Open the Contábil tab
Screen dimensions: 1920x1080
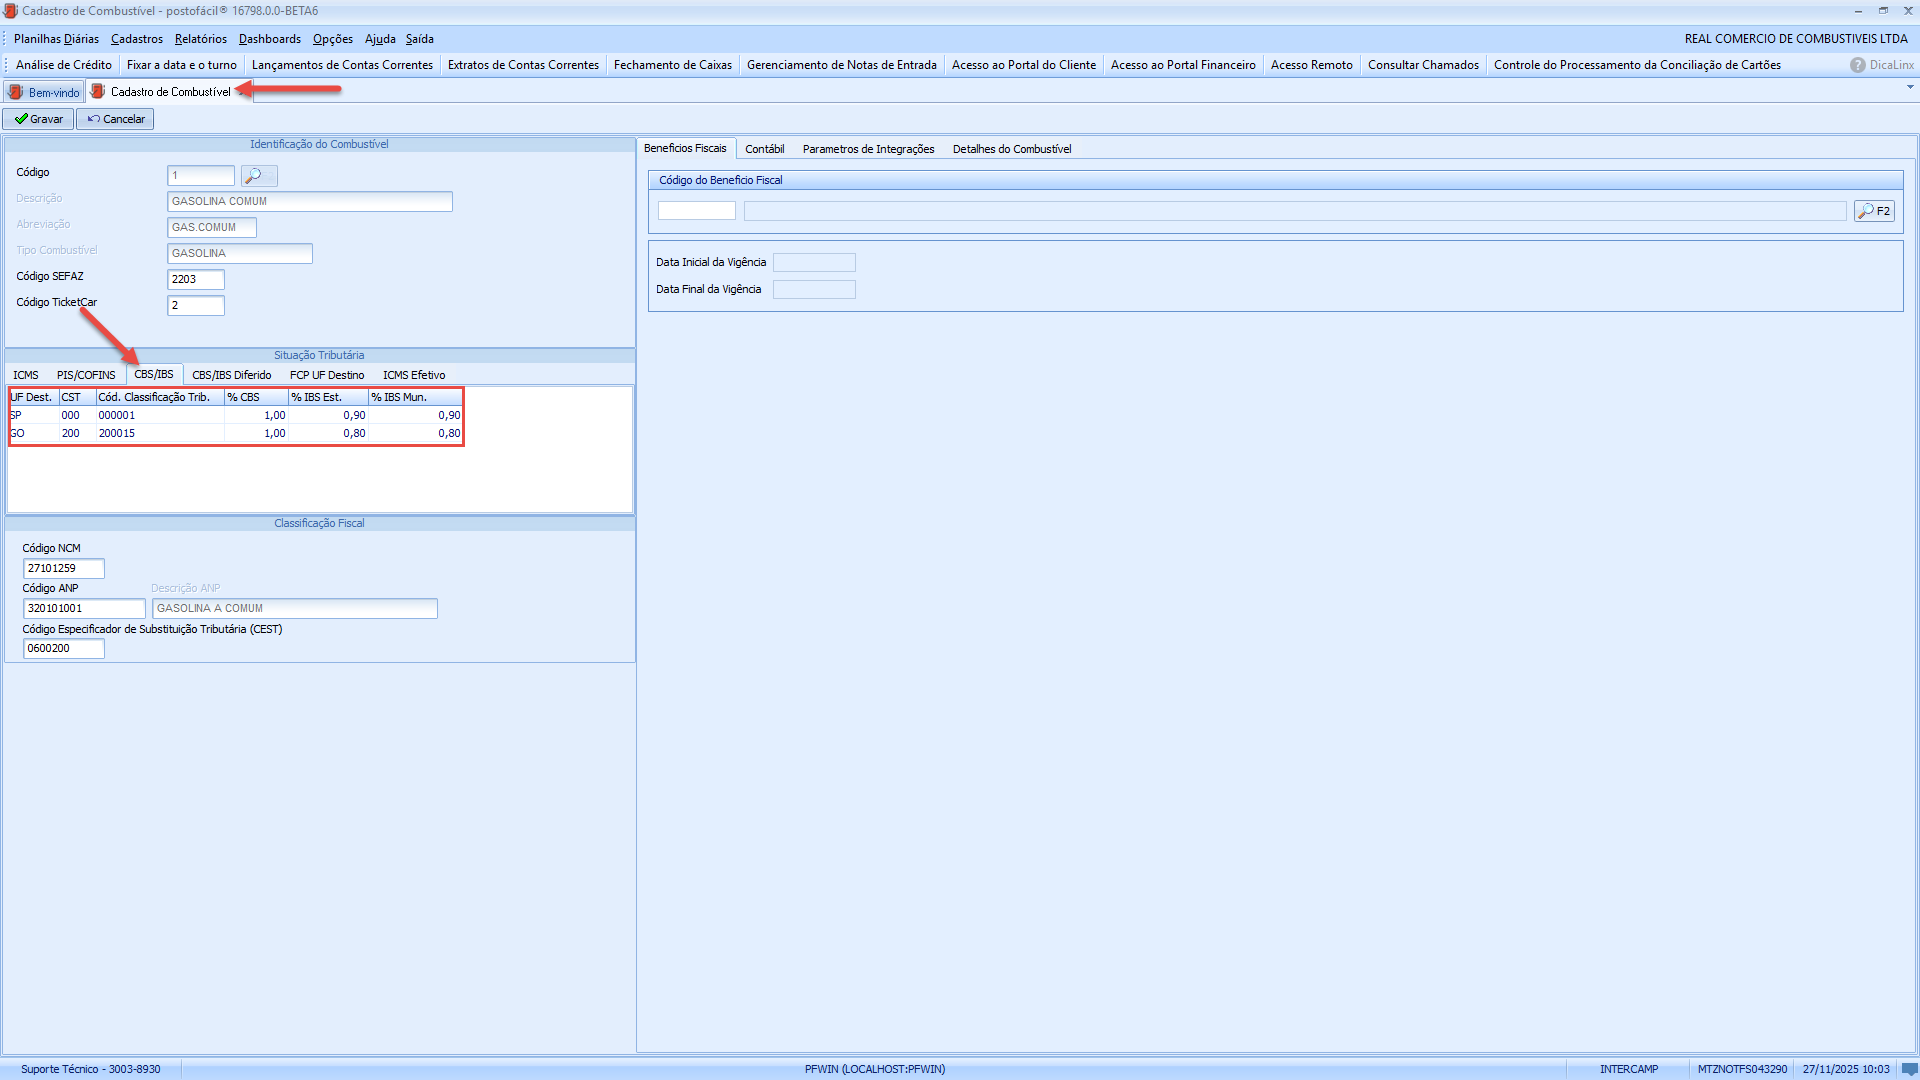click(764, 149)
